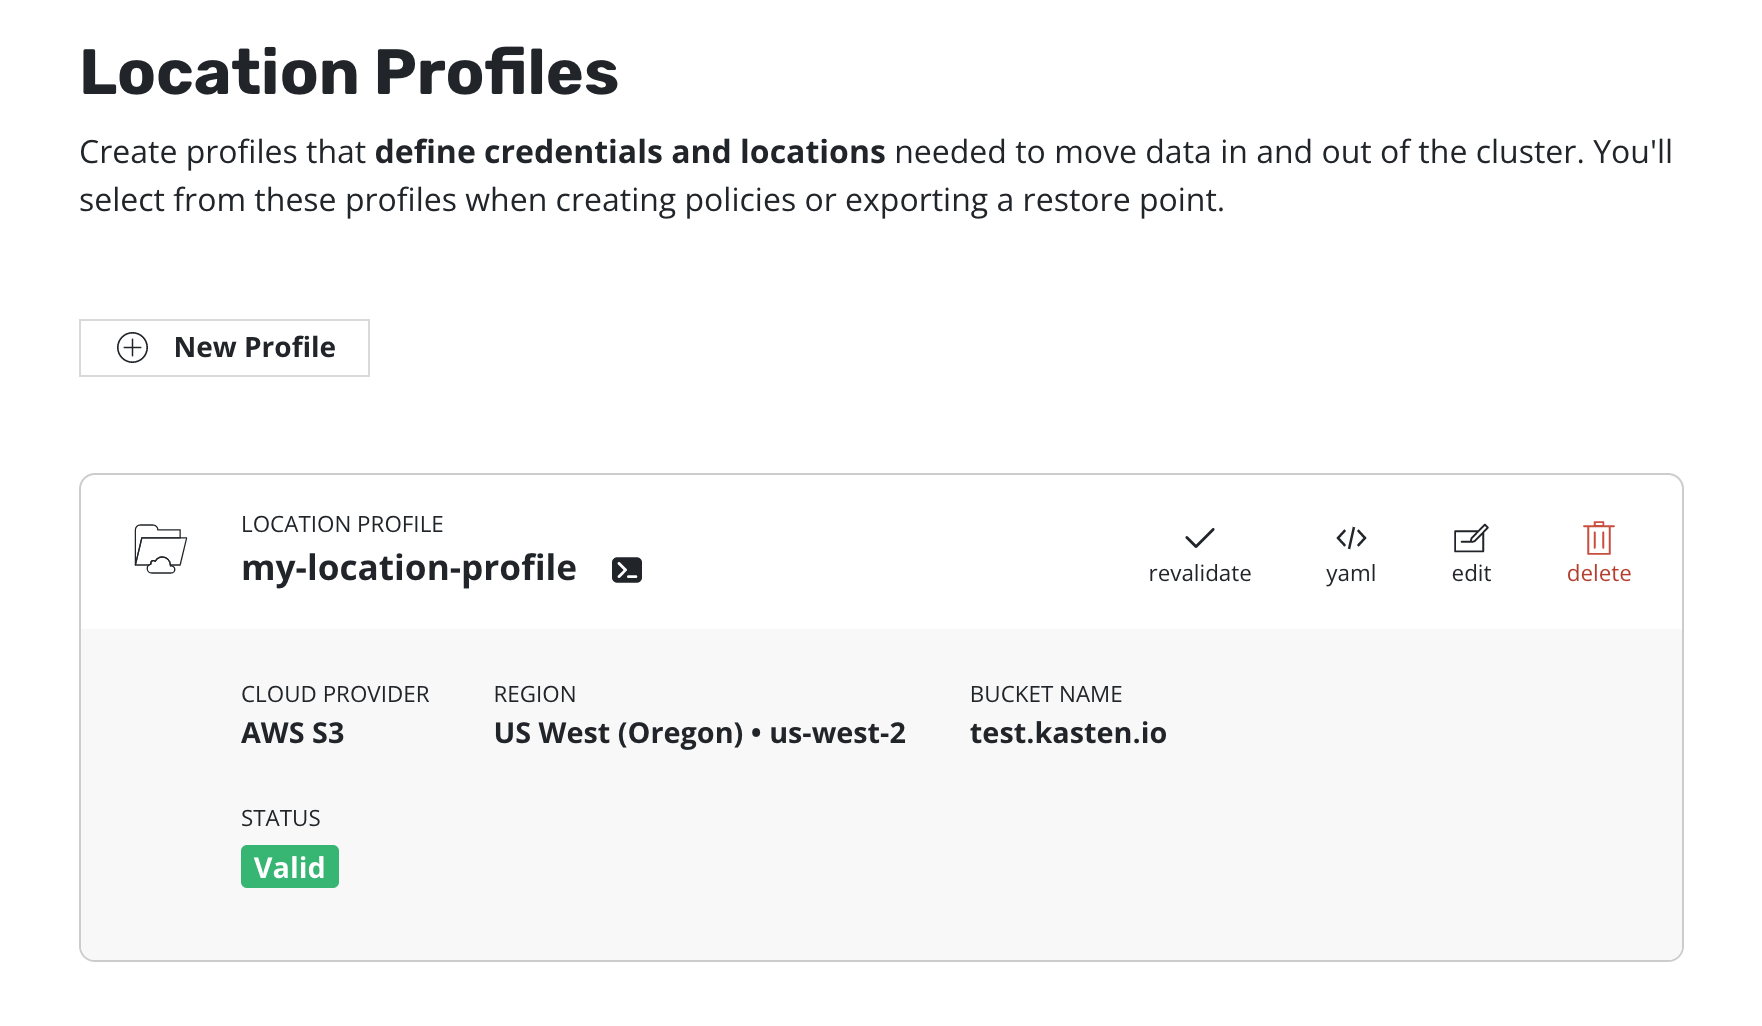Screen dimensions: 1762x1026
Task: Click the yaml text label
Action: click(x=1351, y=574)
